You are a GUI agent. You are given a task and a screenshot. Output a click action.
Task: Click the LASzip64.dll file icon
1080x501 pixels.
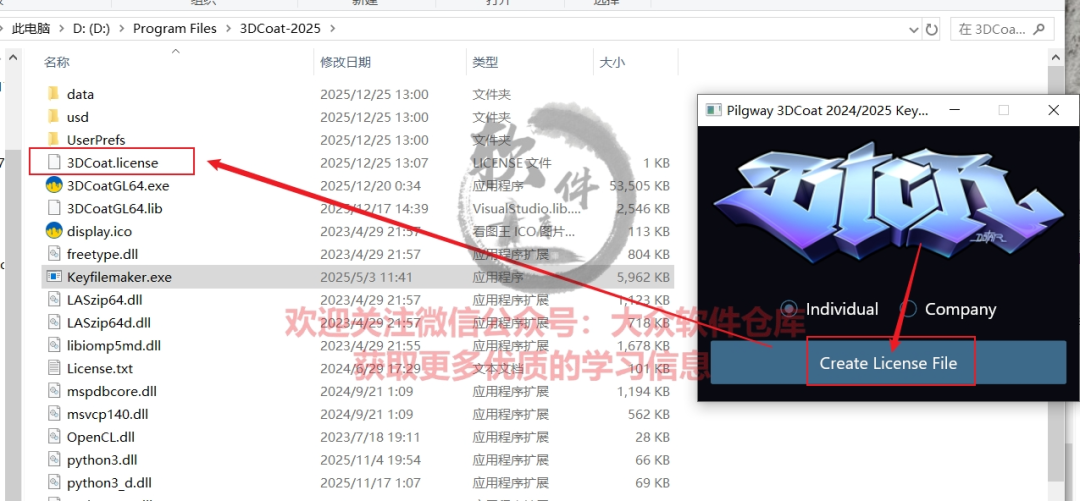coord(54,300)
